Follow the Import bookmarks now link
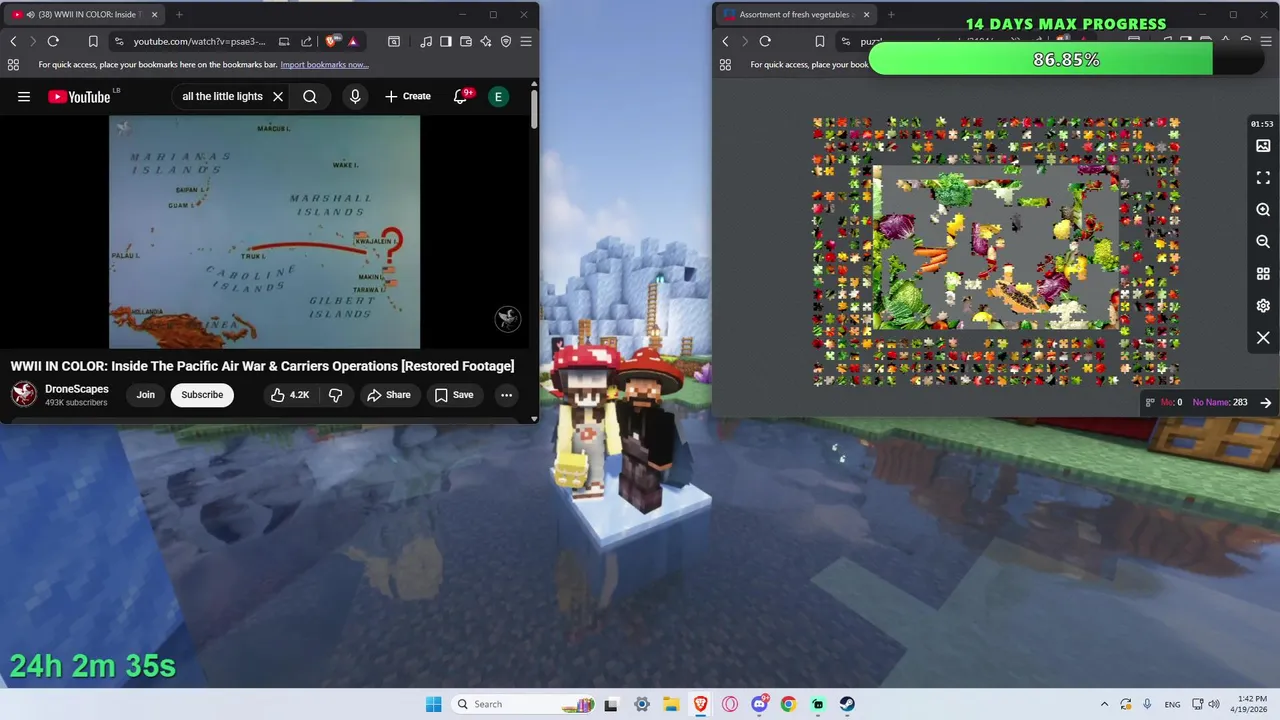Image resolution: width=1280 pixels, height=720 pixels. click(324, 65)
